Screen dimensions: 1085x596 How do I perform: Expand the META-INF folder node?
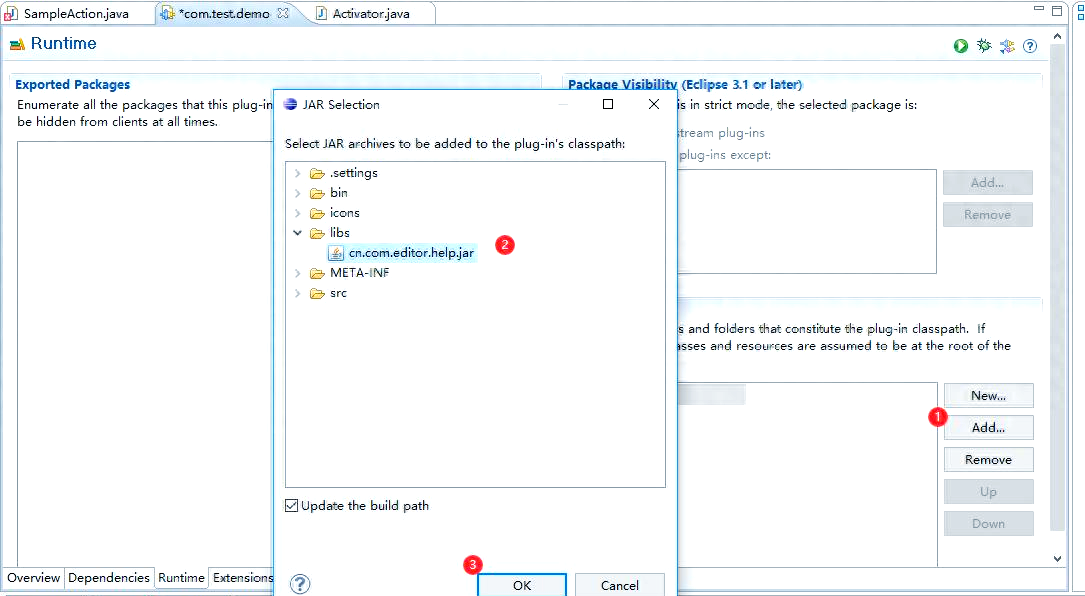(298, 273)
